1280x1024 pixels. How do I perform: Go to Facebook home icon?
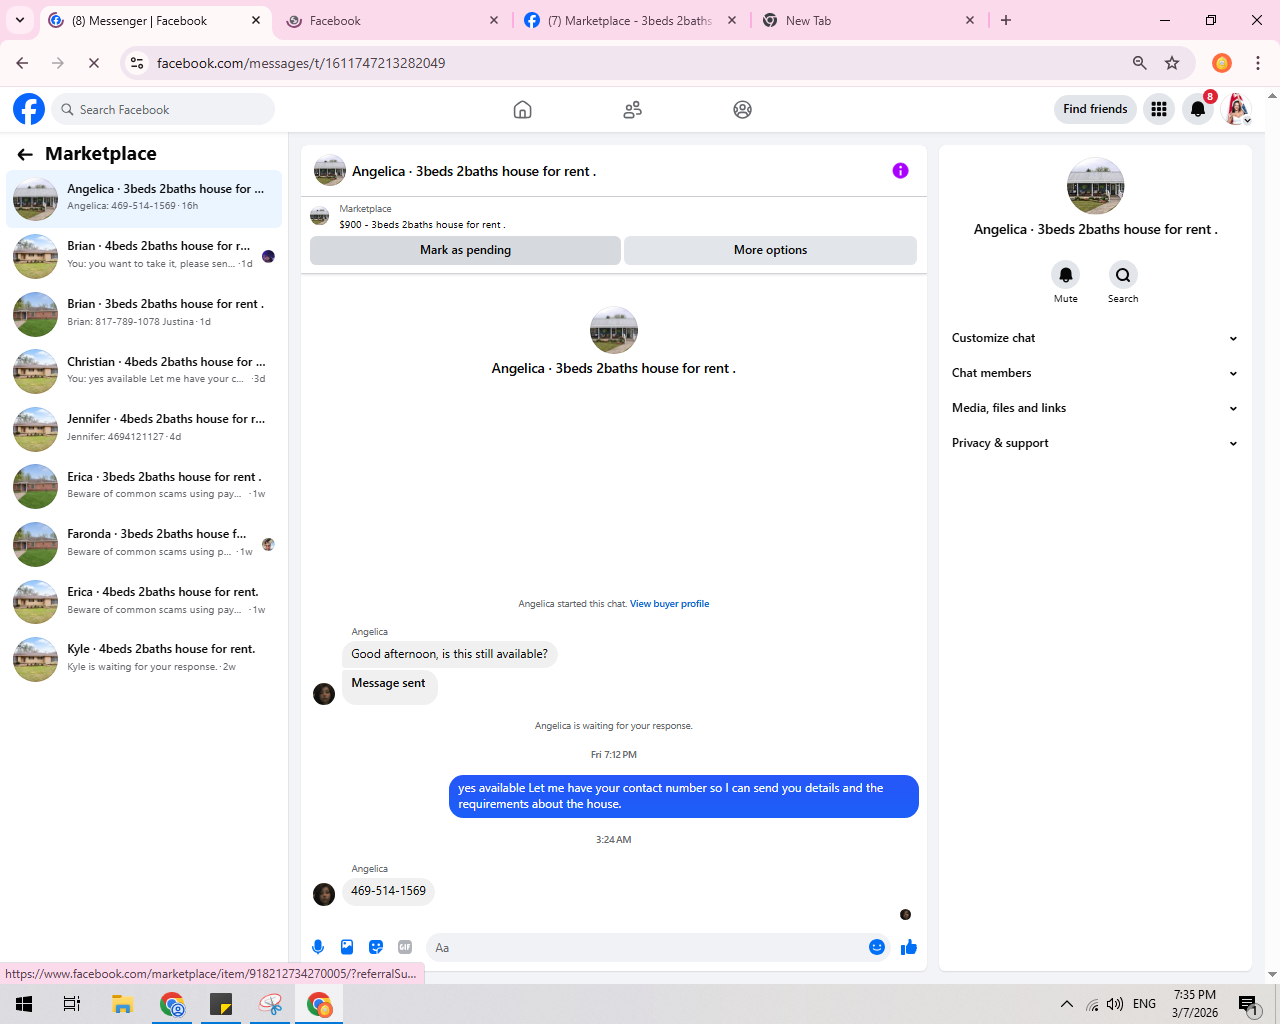522,110
